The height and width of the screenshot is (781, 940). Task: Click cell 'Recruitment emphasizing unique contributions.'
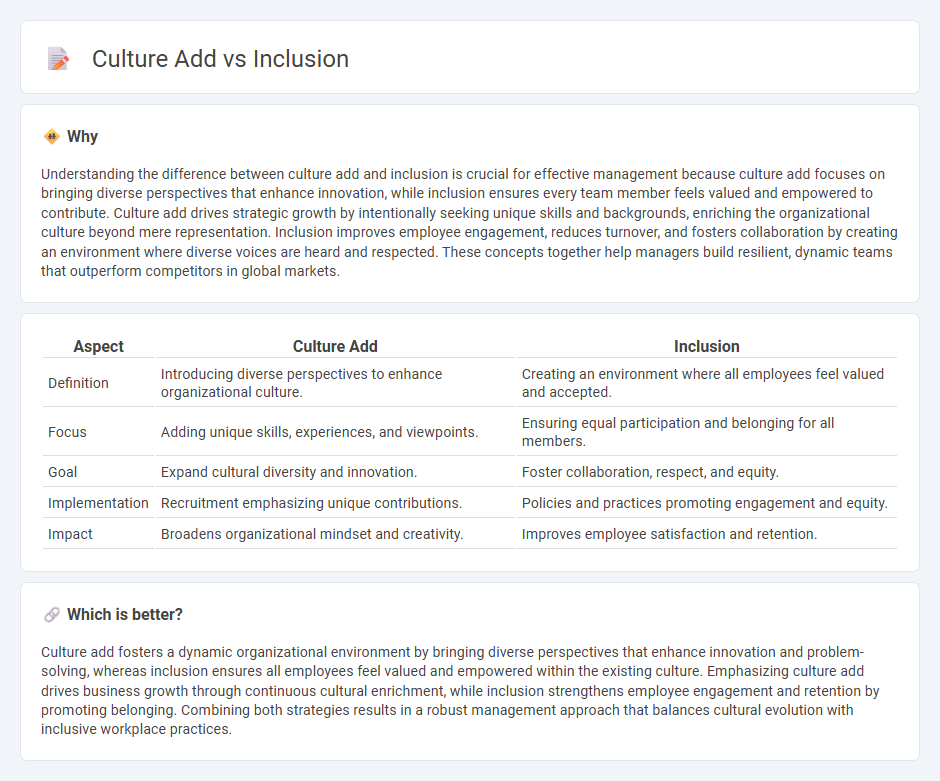point(335,503)
